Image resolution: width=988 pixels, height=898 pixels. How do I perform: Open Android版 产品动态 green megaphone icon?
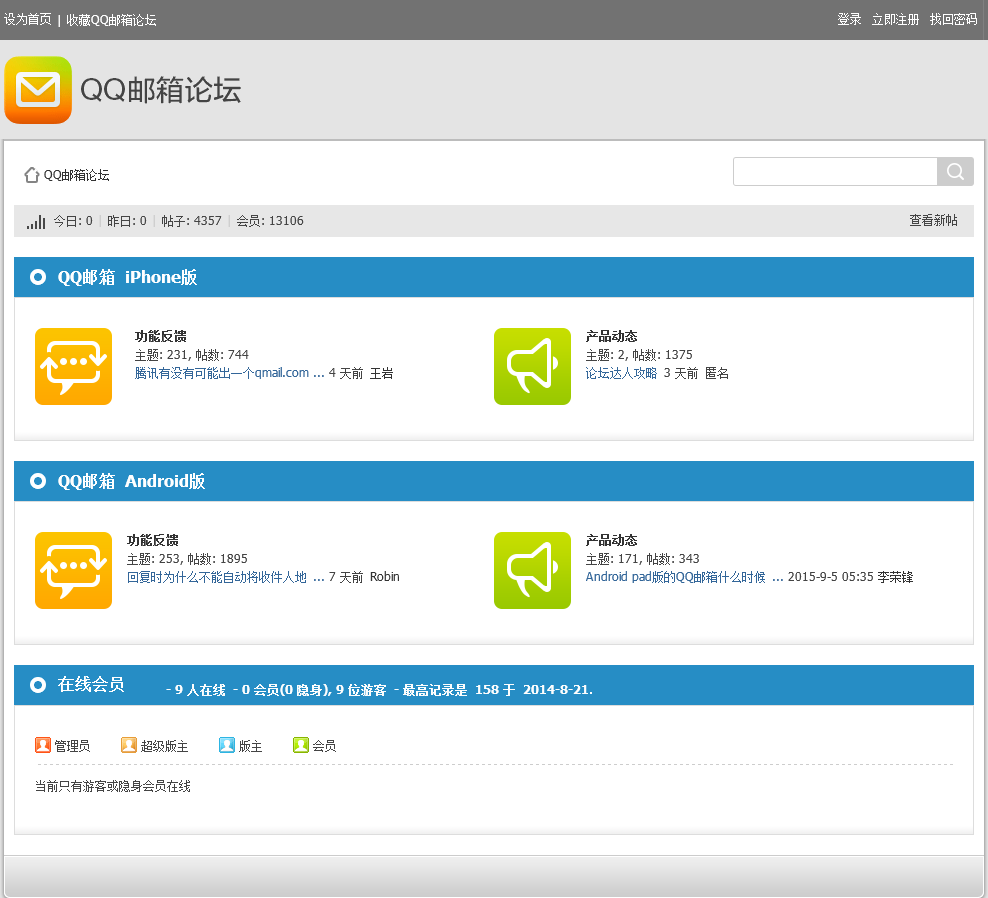pyautogui.click(x=532, y=570)
